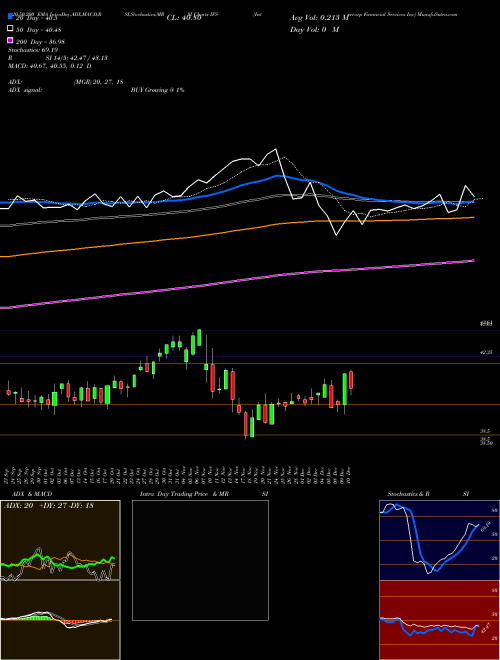
Task: Open the empty Intra Day Trading Price panel
Action: (200, 560)
